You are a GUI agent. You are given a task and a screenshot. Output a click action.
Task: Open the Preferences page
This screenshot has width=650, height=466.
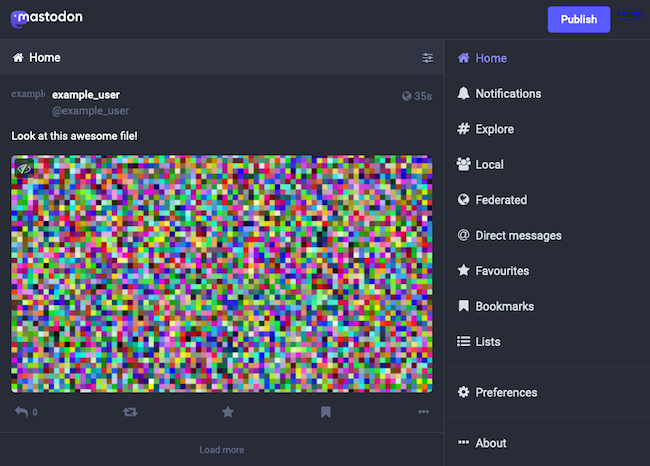pos(506,392)
